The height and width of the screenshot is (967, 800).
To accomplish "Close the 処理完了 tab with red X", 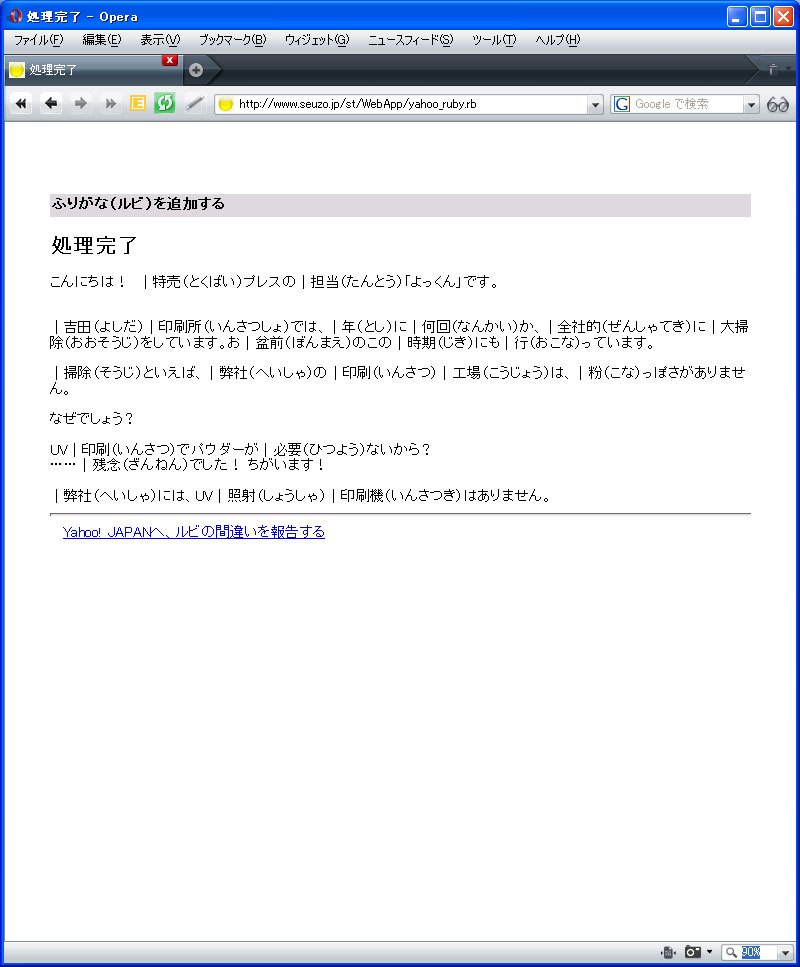I will click(170, 60).
